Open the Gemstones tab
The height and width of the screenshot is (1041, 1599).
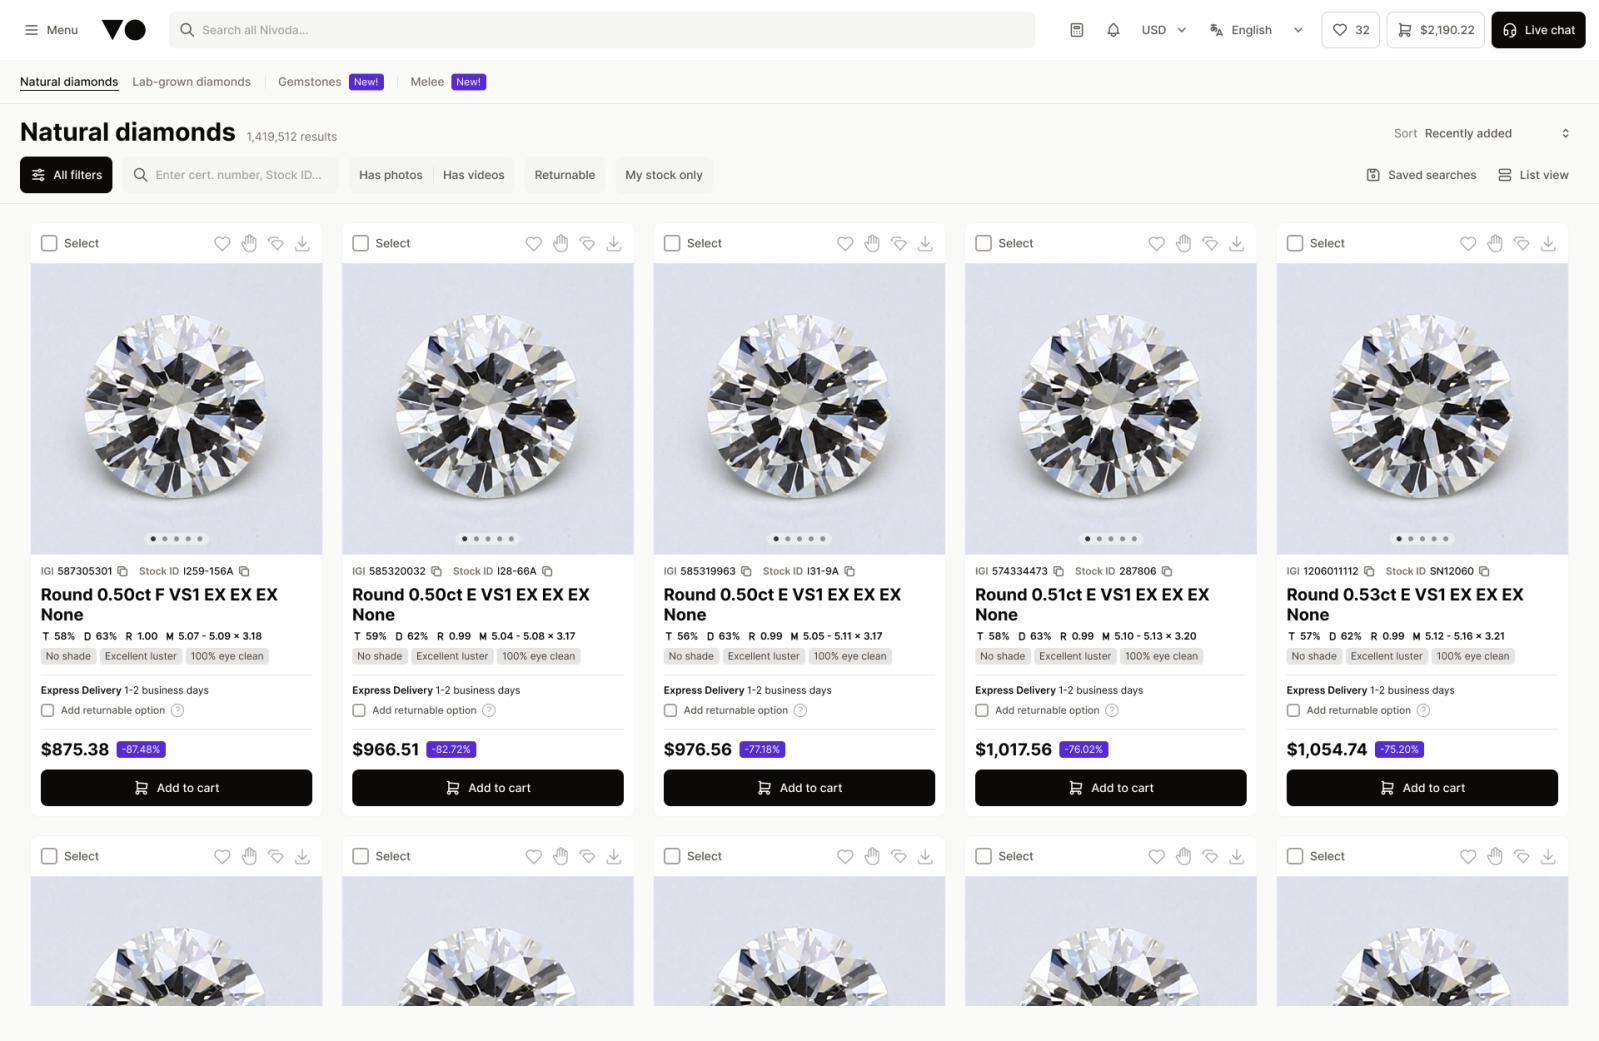coord(309,82)
